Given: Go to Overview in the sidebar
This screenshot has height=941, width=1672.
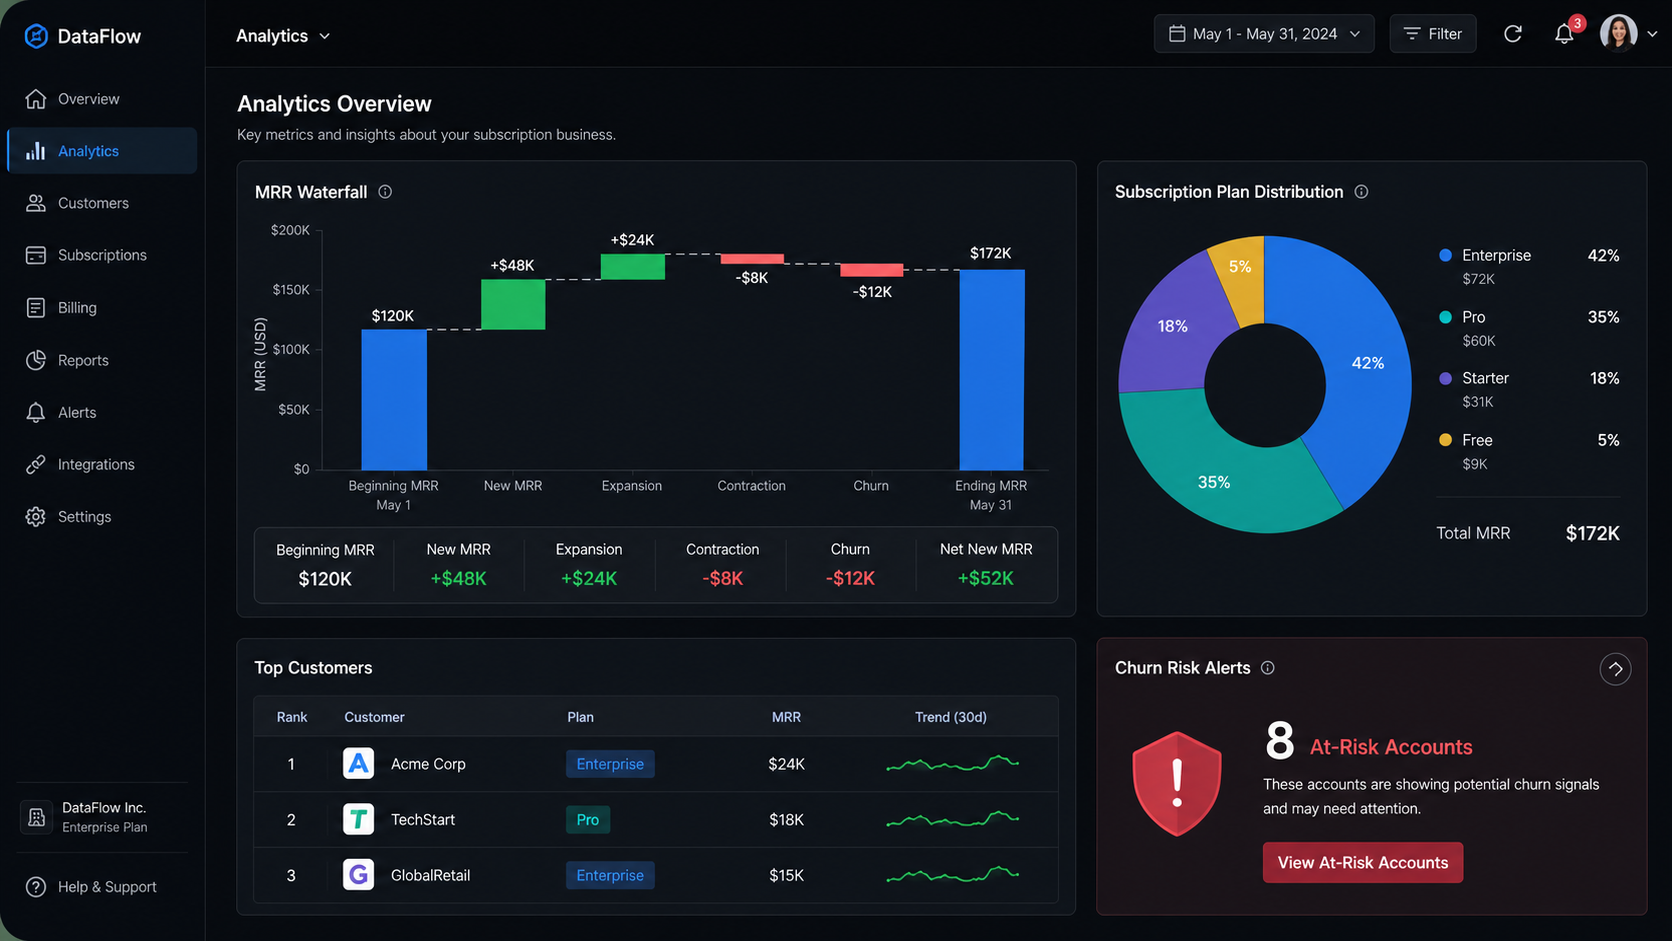Looking at the screenshot, I should click(102, 99).
